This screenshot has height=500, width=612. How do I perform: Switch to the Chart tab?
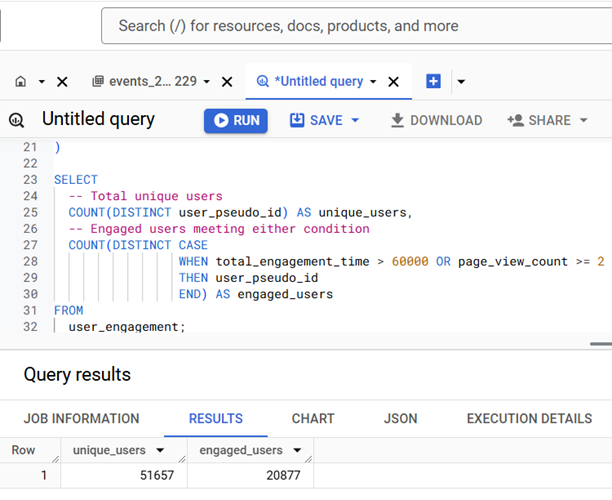[x=313, y=418]
